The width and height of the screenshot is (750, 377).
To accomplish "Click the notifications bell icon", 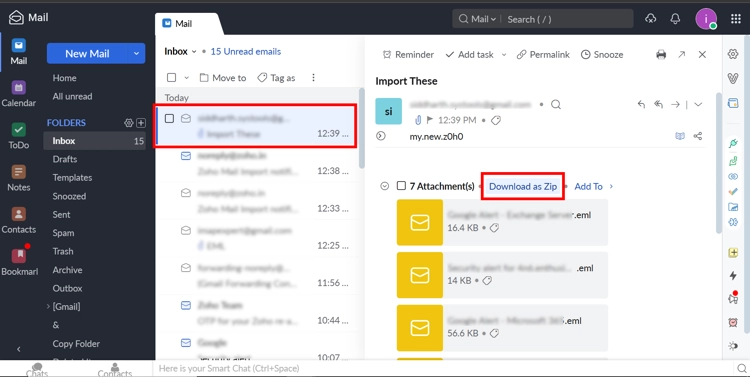I will click(x=675, y=19).
